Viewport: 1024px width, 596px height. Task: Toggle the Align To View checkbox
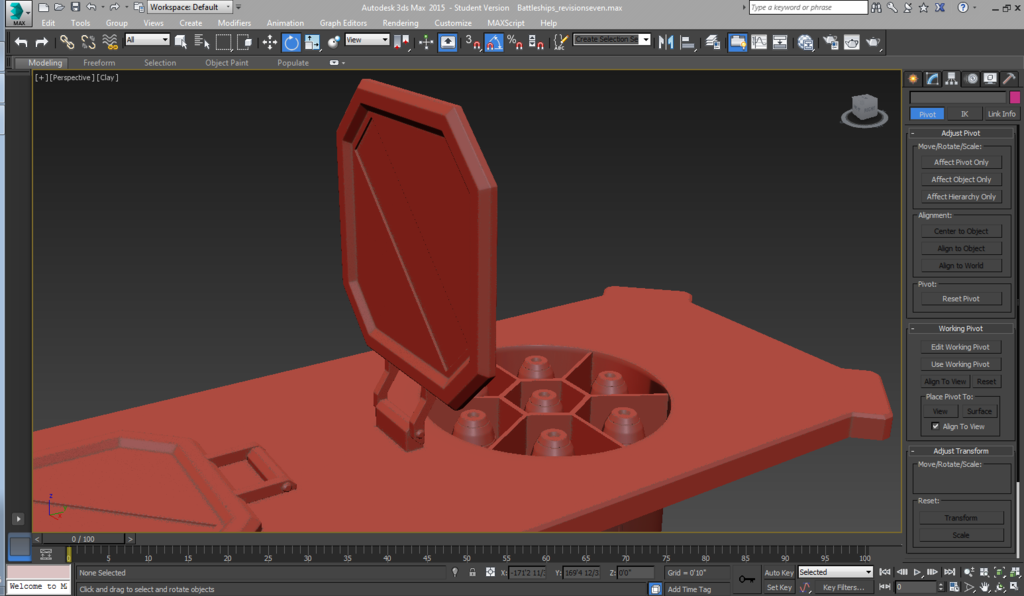(935, 427)
